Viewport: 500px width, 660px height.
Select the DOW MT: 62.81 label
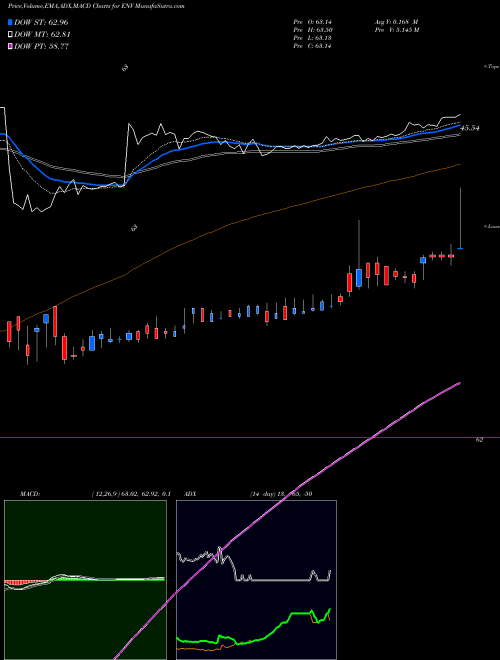pyautogui.click(x=42, y=35)
